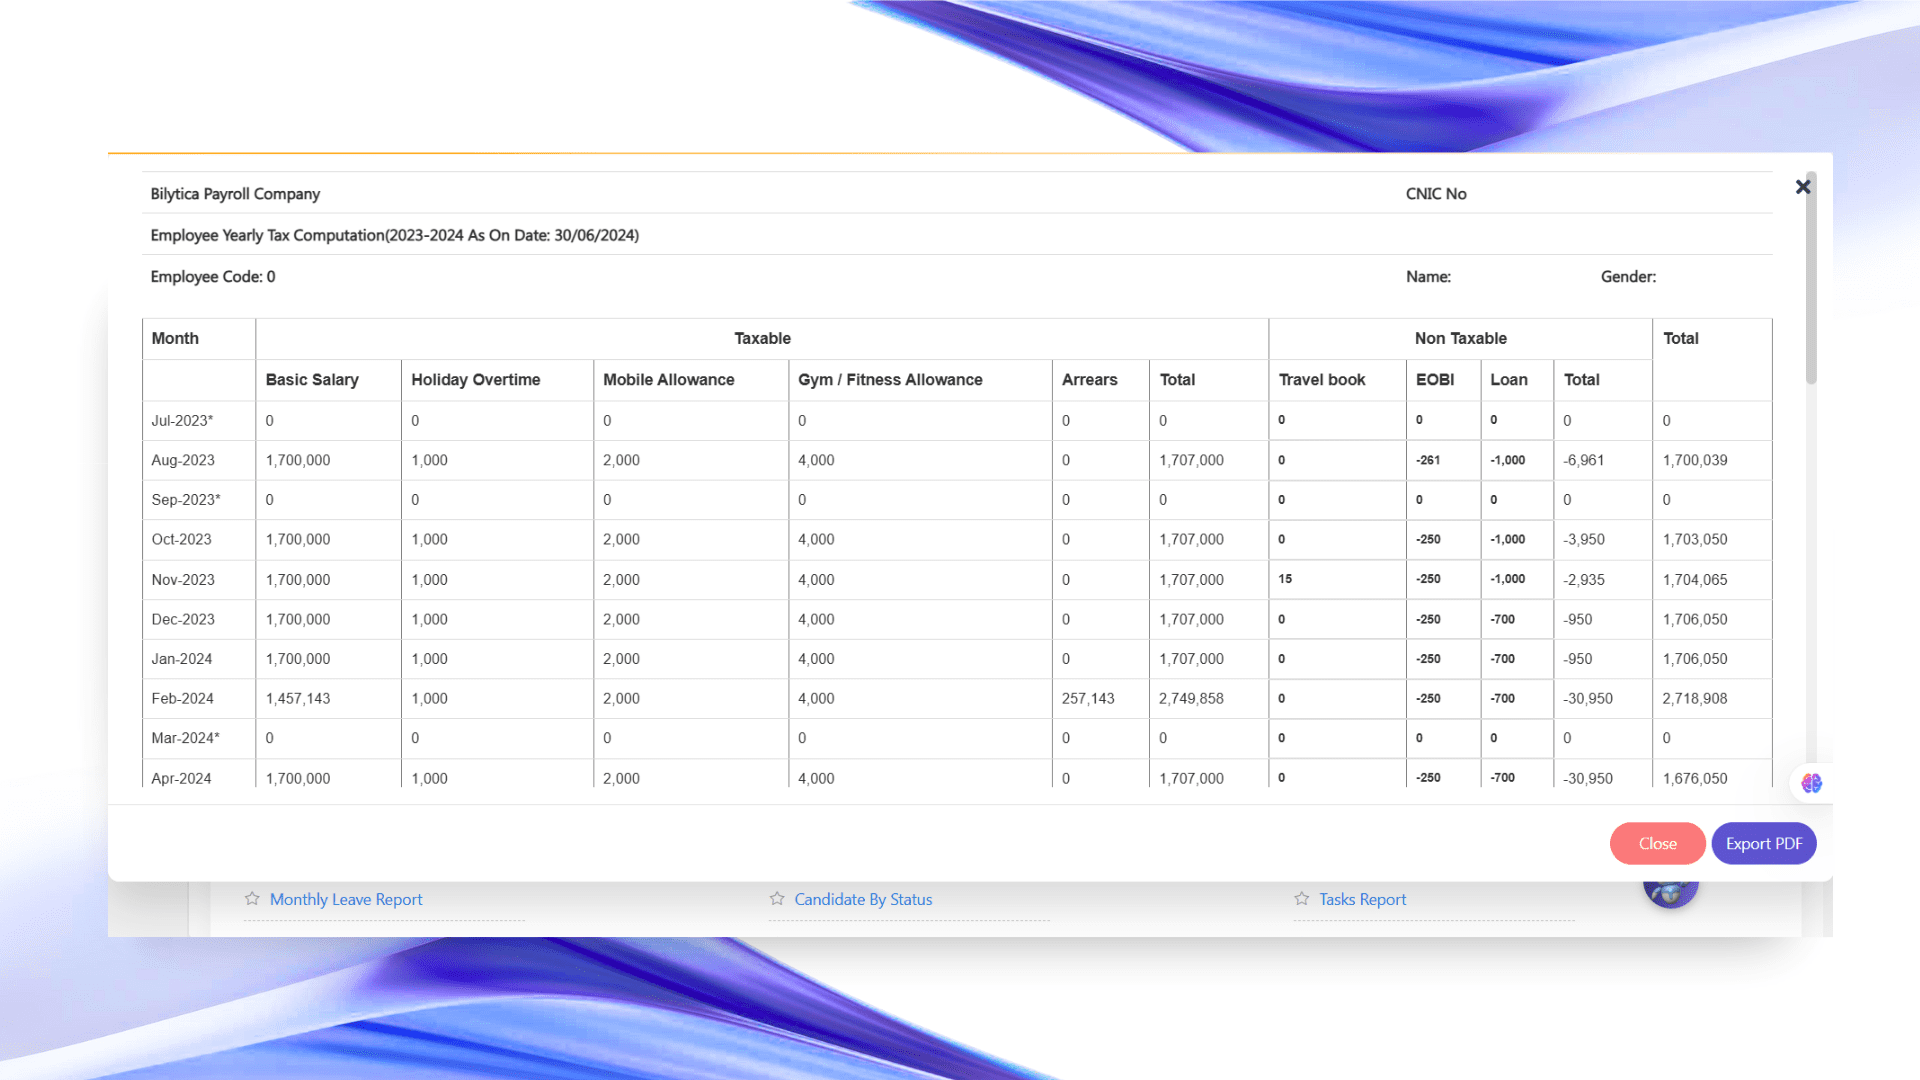Star the Candidate By Status report
Image resolution: width=1920 pixels, height=1080 pixels.
(x=777, y=899)
